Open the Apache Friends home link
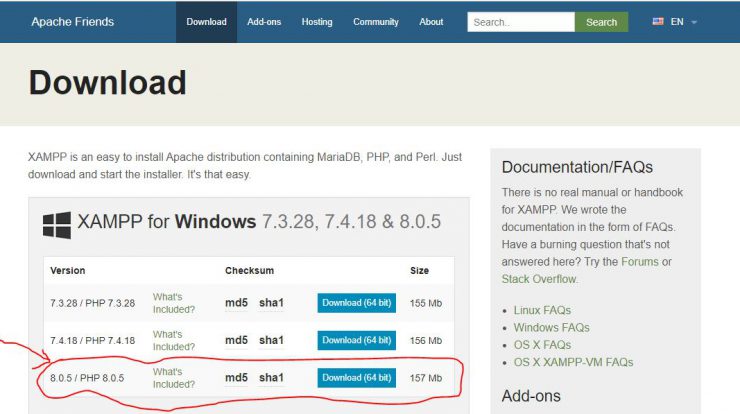The height and width of the screenshot is (414, 740). pos(73,22)
